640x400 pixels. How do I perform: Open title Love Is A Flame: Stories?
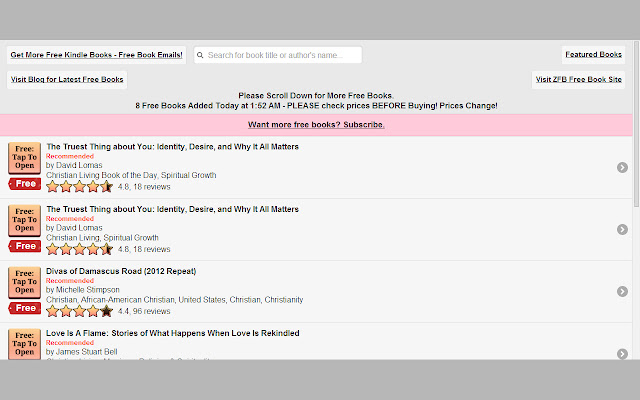point(172,333)
